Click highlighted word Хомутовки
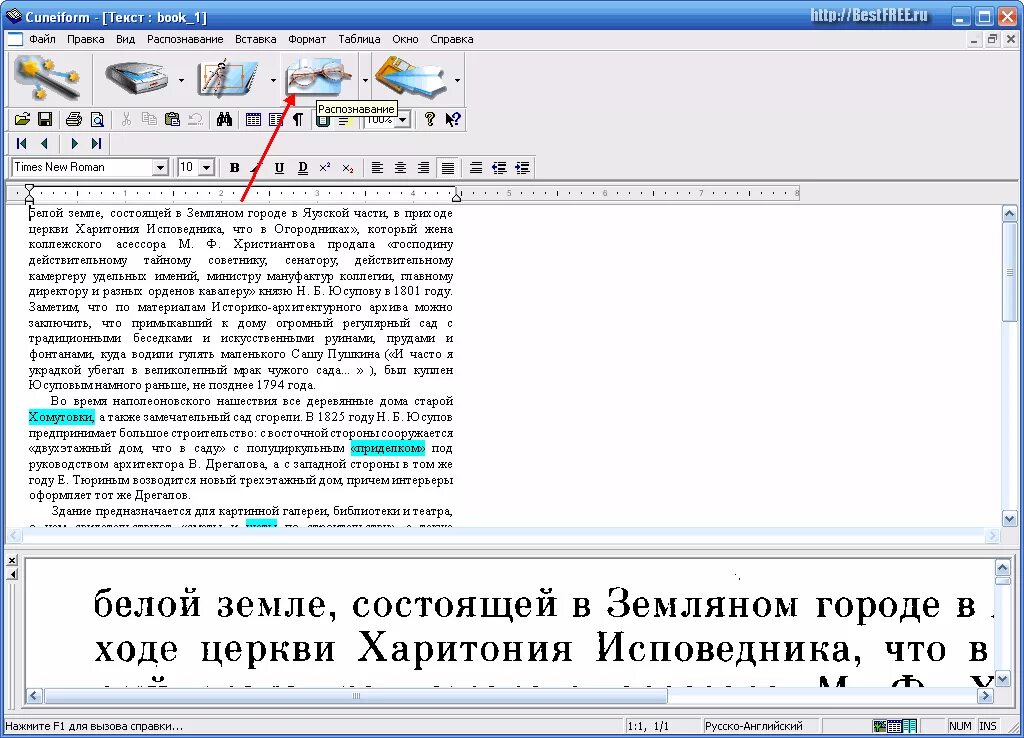The height and width of the screenshot is (738, 1024). [x=61, y=417]
